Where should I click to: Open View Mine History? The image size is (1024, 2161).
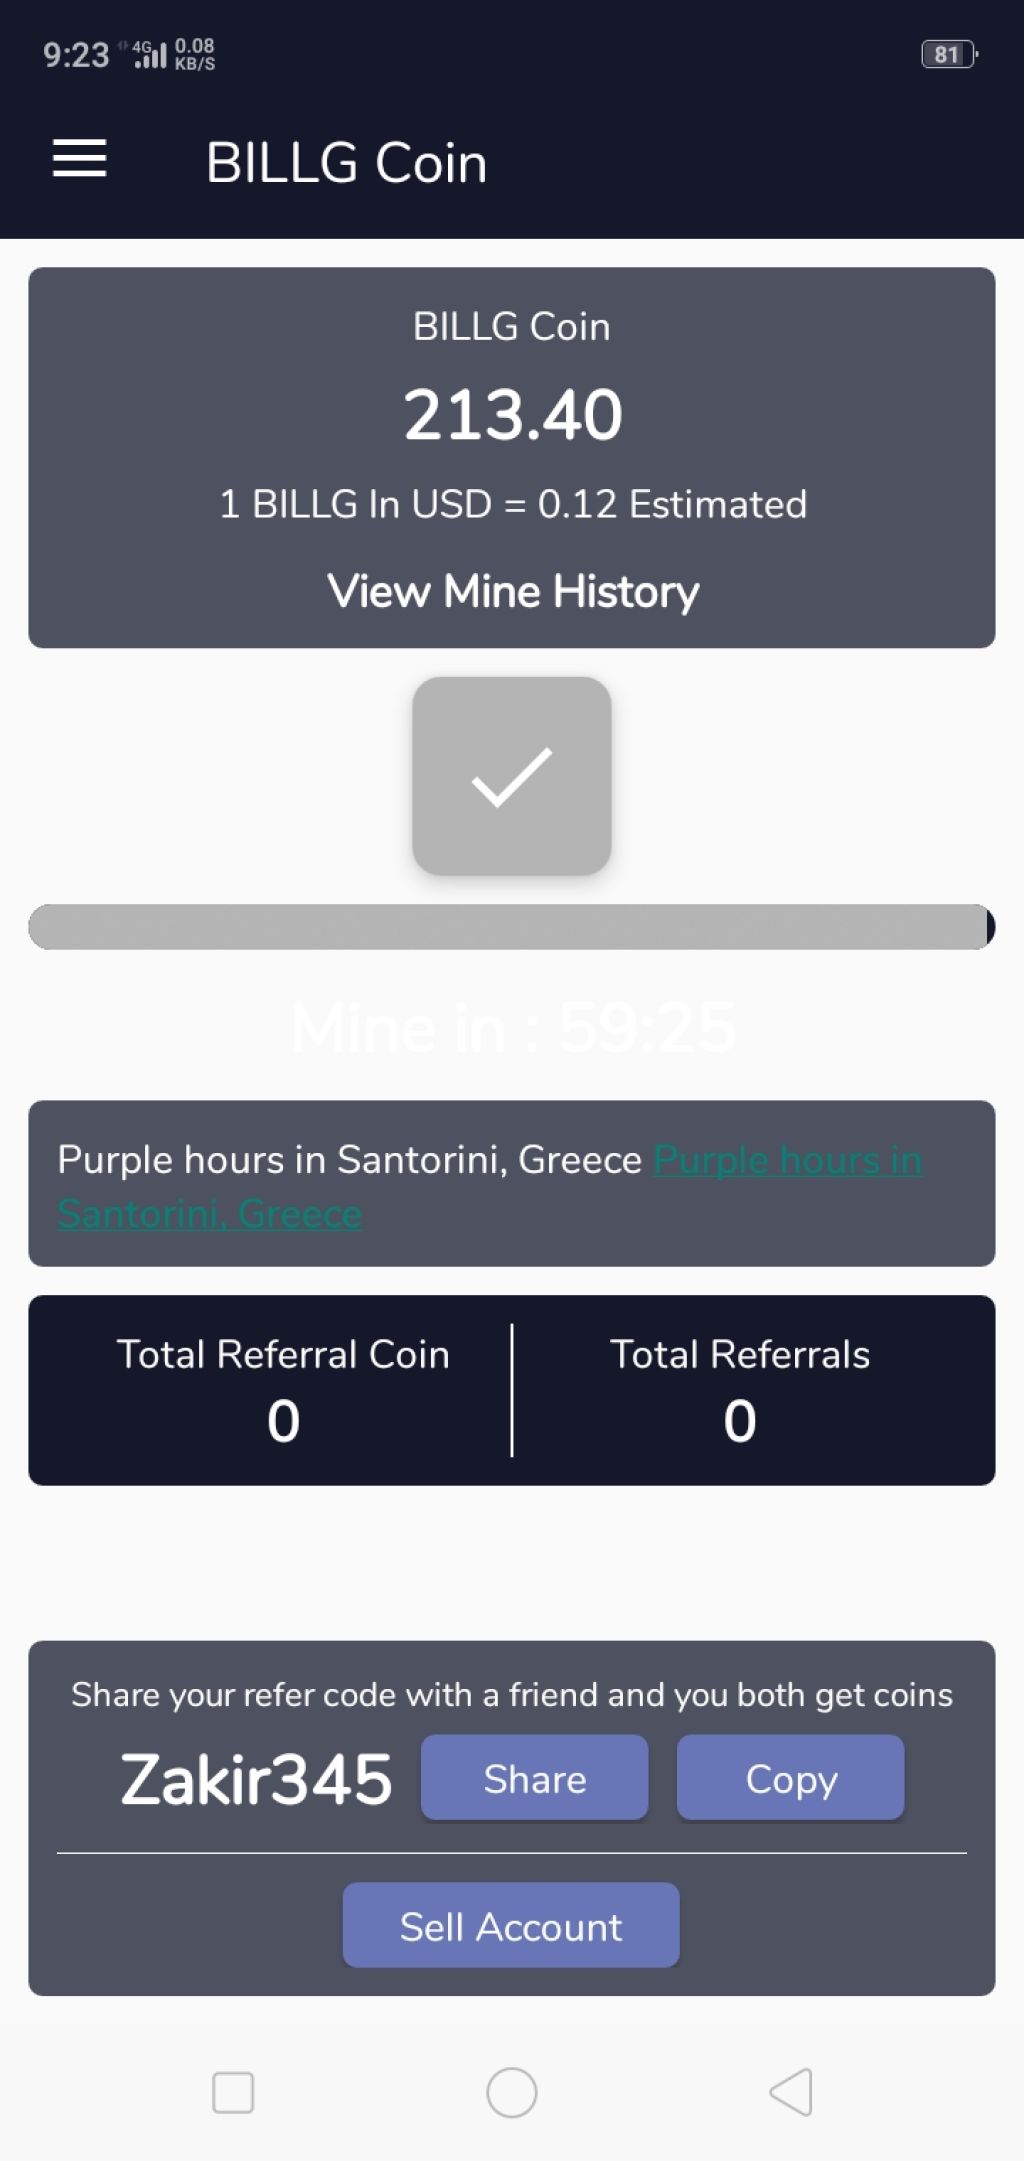pos(513,591)
